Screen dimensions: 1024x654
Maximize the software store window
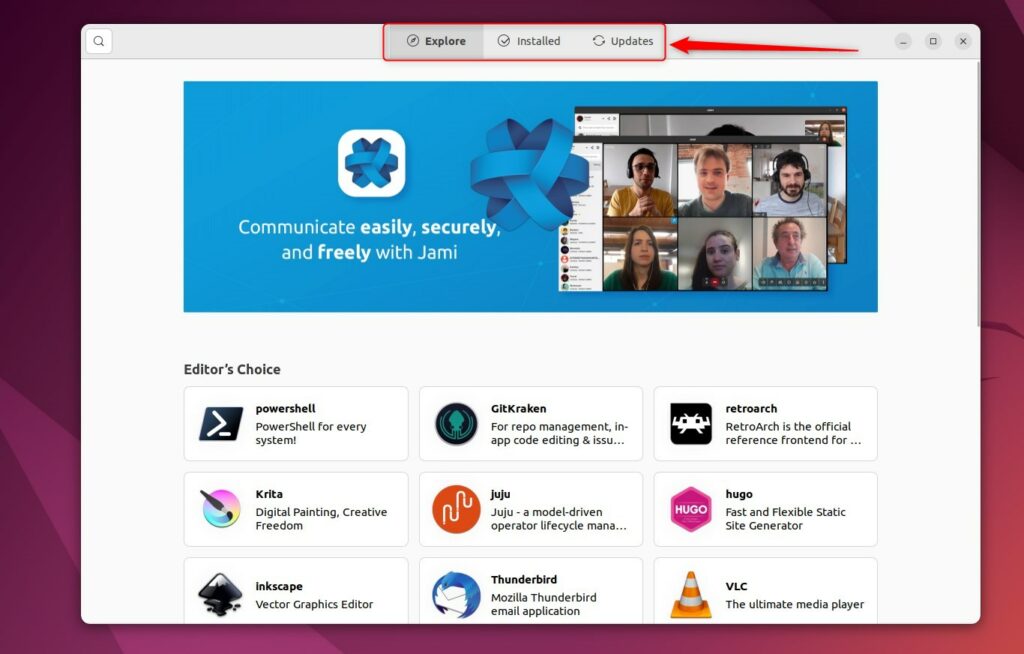[x=933, y=41]
